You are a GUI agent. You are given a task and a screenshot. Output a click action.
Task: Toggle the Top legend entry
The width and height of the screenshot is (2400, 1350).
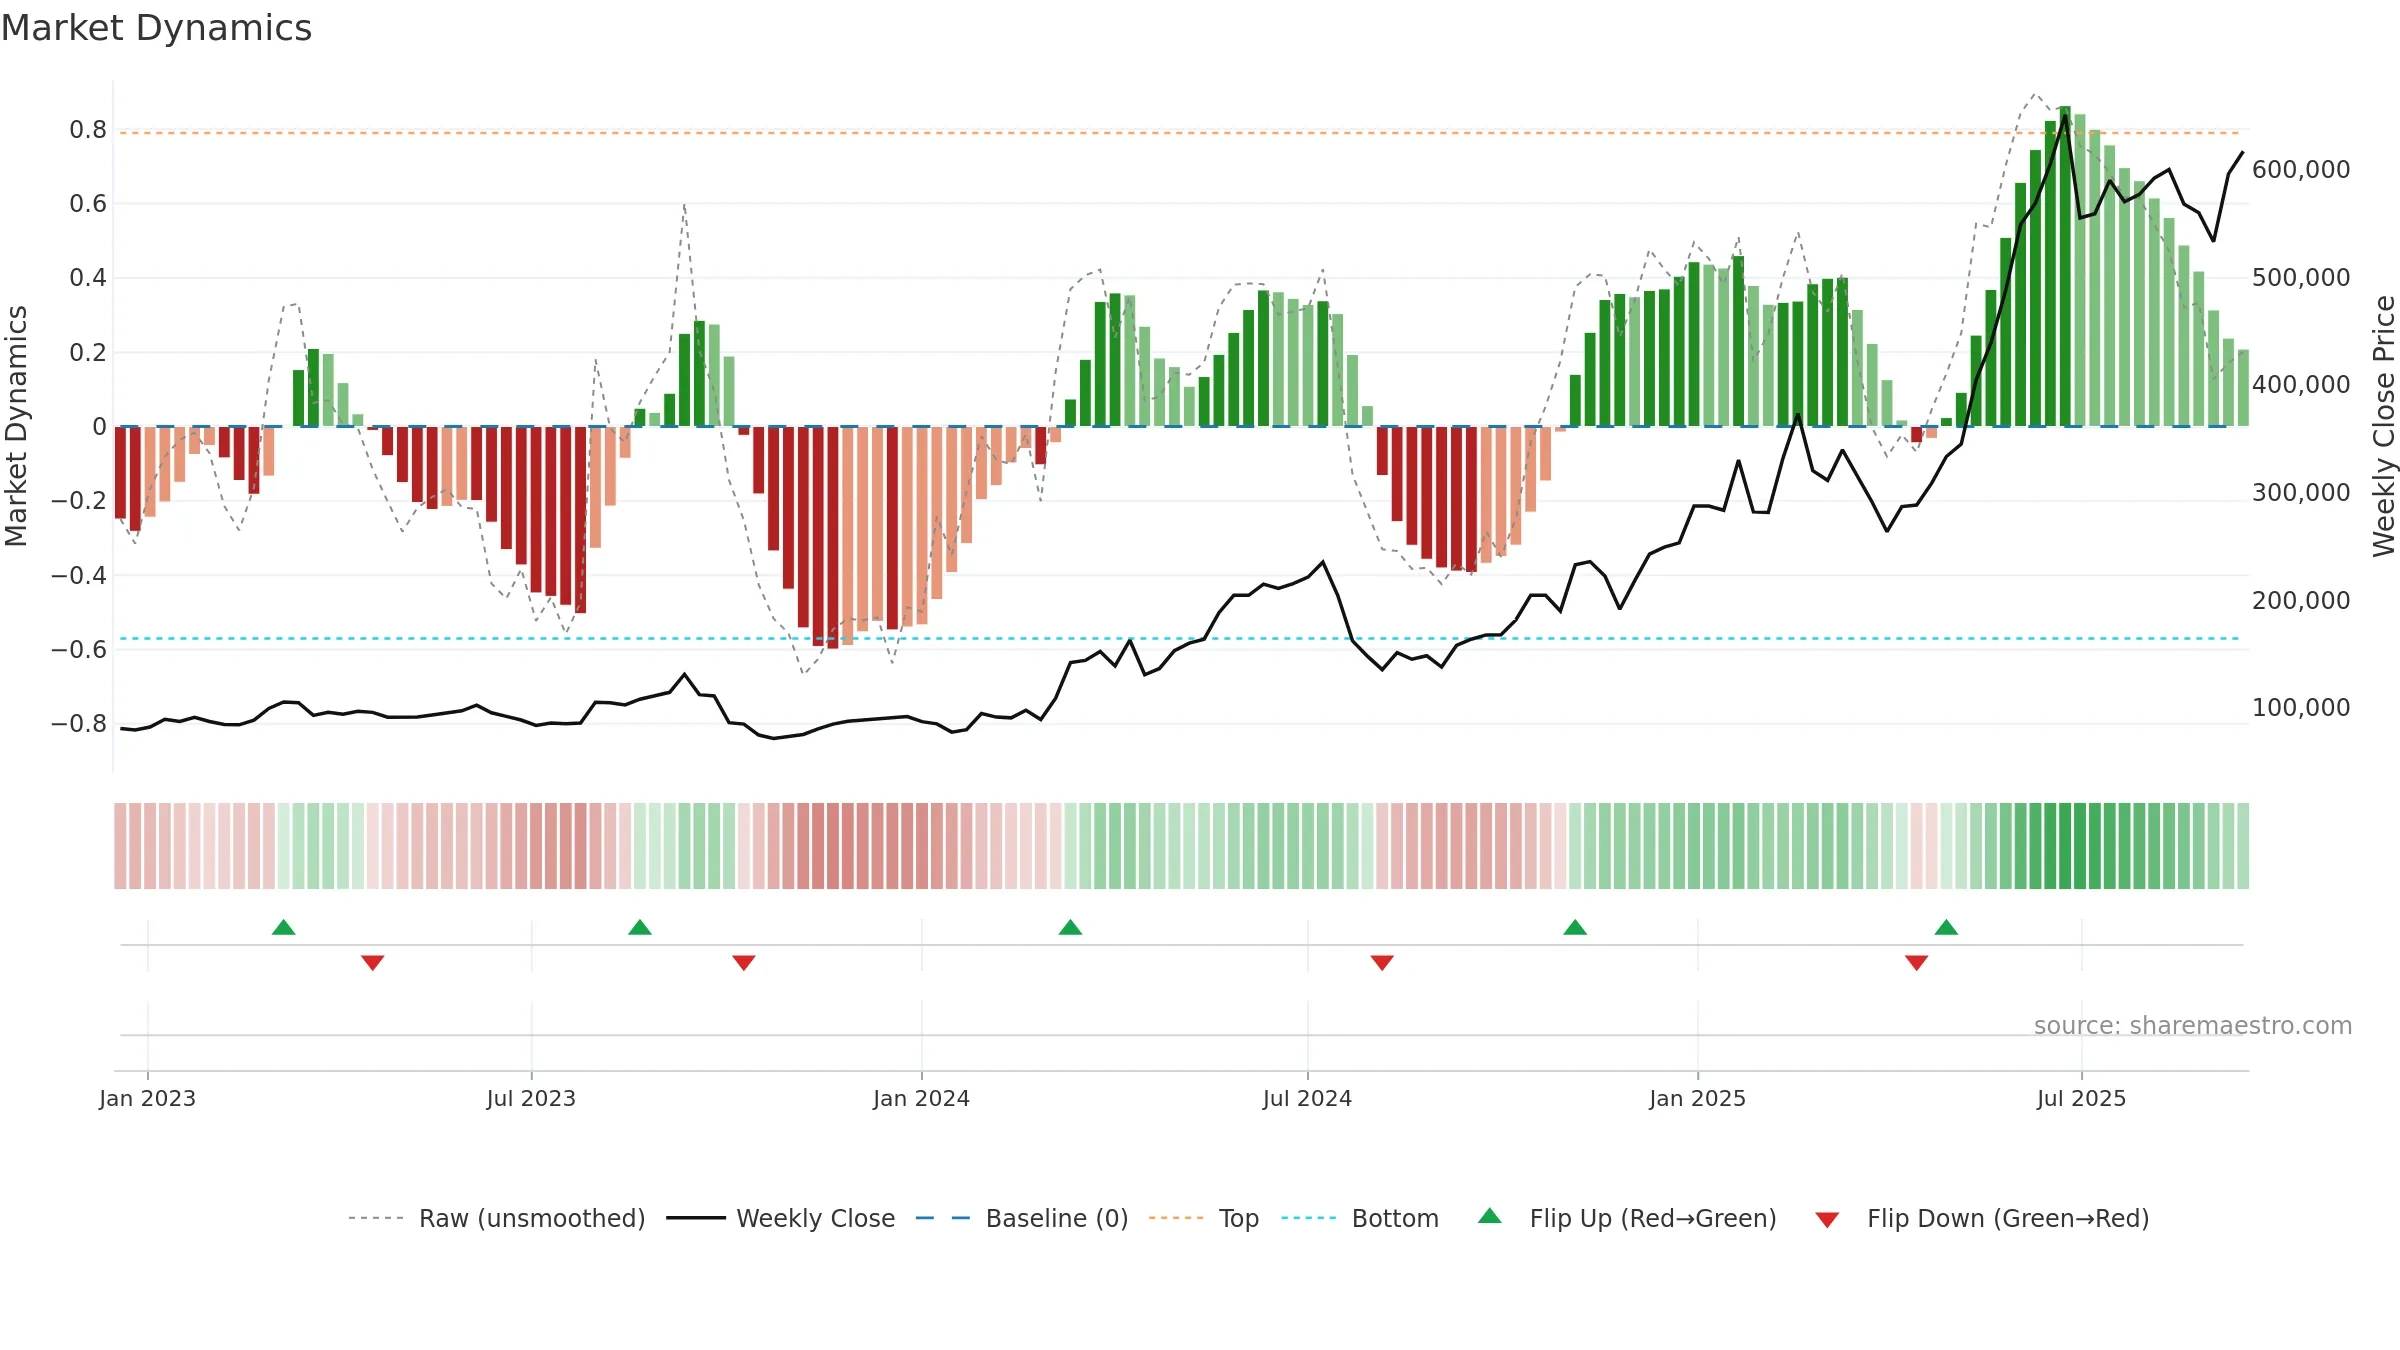1204,1218
